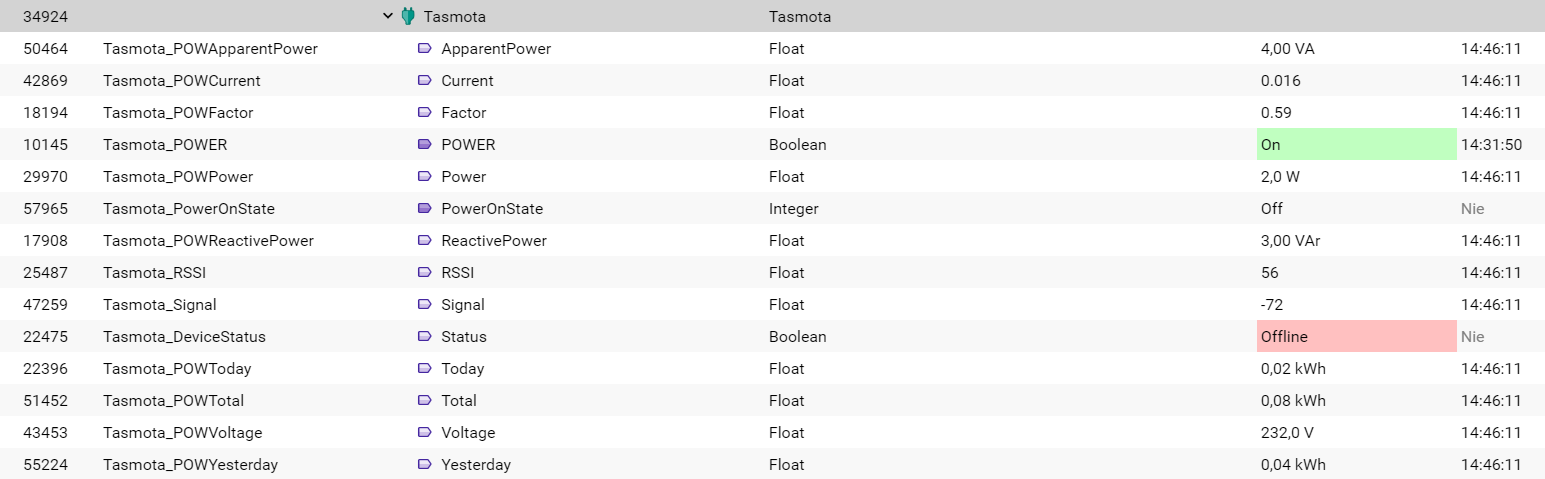Screen dimensions: 1545x479
Task: Click the variable icon beside ApparentPower
Action: point(424,48)
